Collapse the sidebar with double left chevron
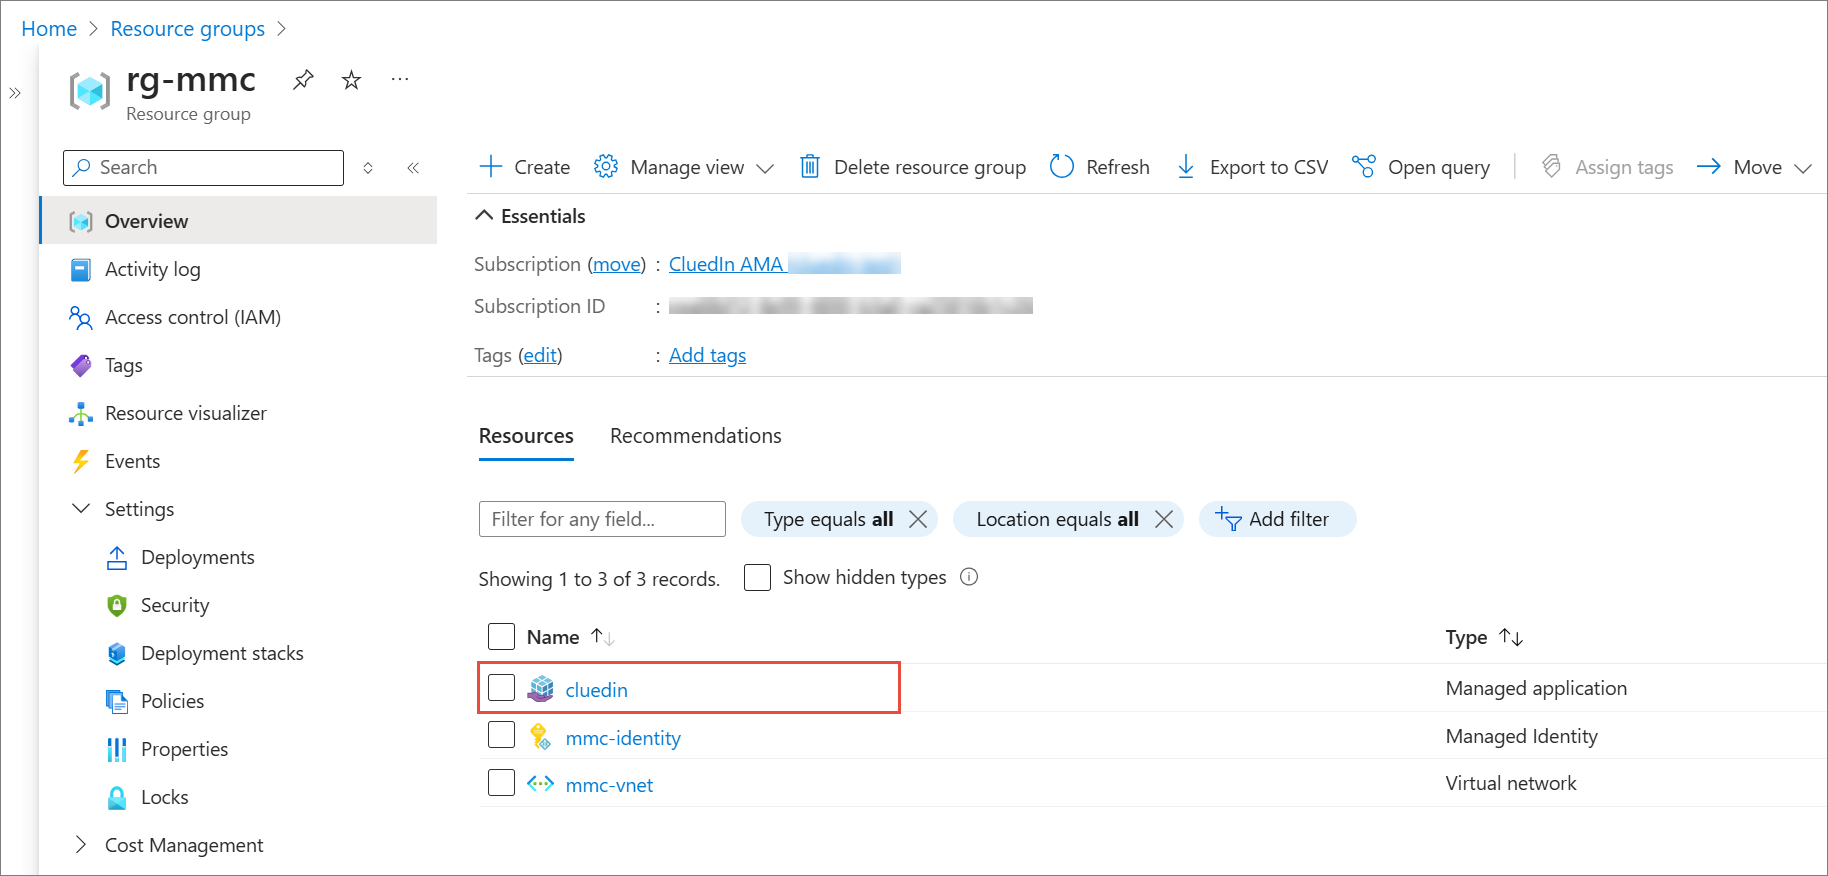This screenshot has height=876, width=1828. point(413,168)
